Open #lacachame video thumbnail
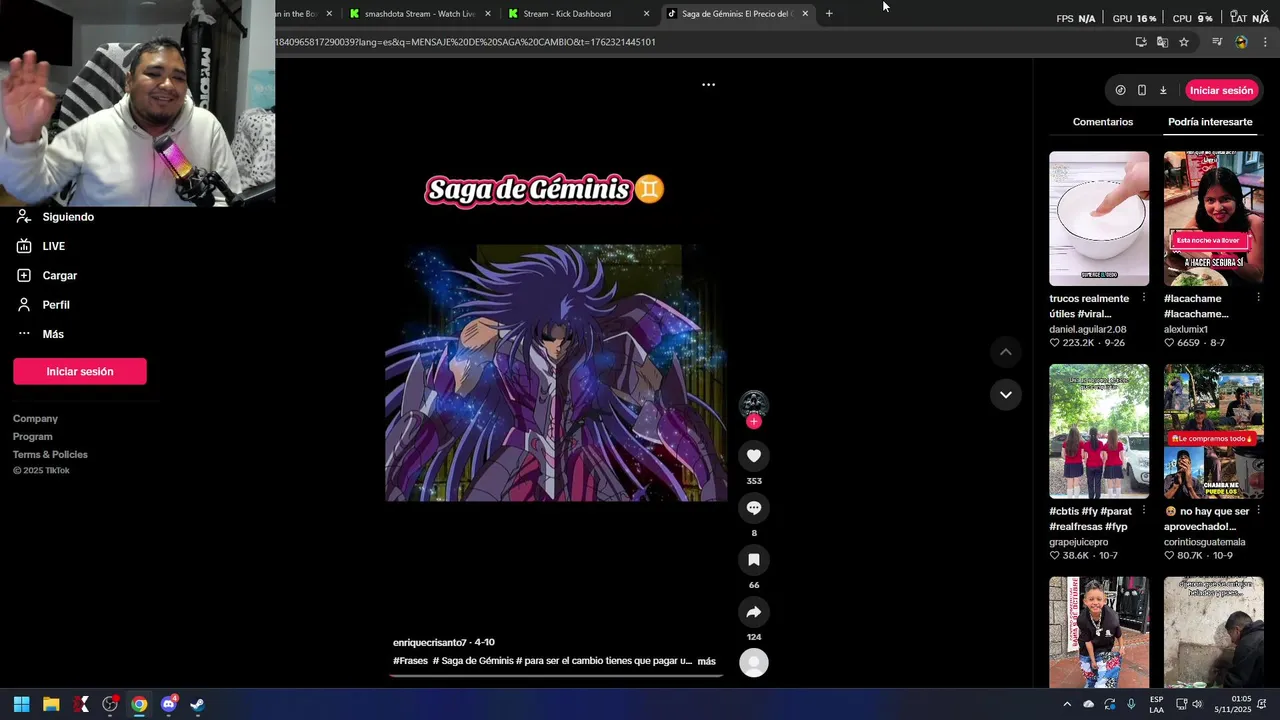Image resolution: width=1280 pixels, height=720 pixels. [x=1213, y=219]
